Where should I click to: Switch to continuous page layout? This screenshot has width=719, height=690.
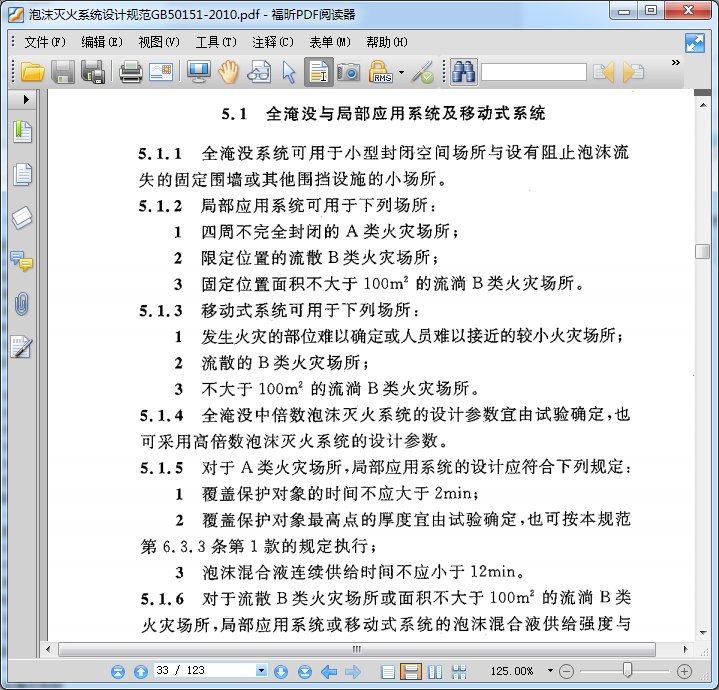point(411,672)
